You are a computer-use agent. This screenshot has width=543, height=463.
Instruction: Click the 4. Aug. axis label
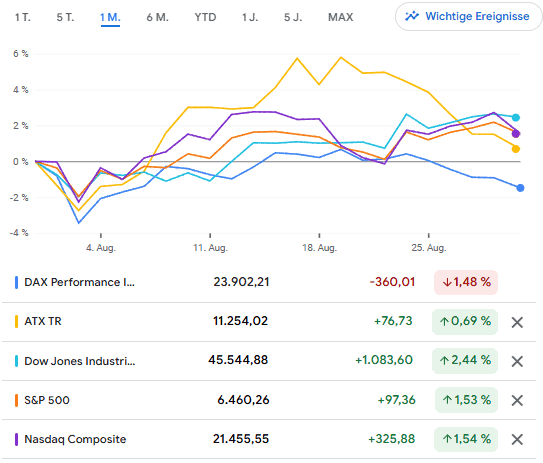(x=101, y=248)
